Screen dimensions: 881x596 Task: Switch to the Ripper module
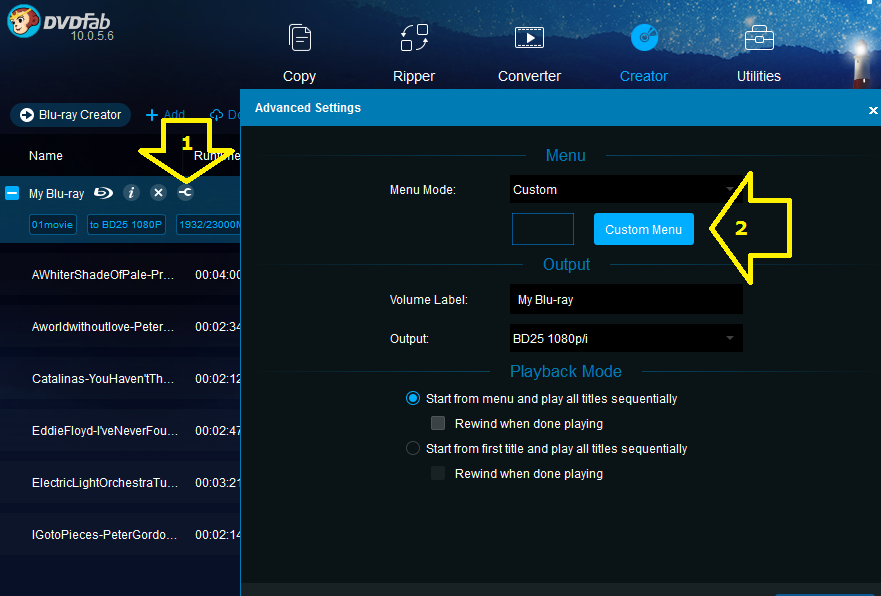(x=414, y=52)
